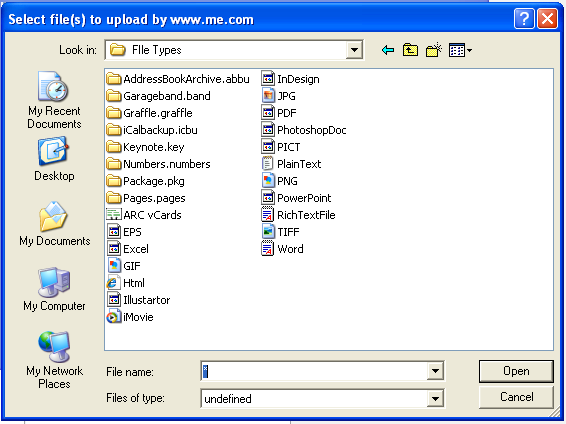Select the Garageband.band folder icon
The width and height of the screenshot is (566, 424).
coord(114,96)
